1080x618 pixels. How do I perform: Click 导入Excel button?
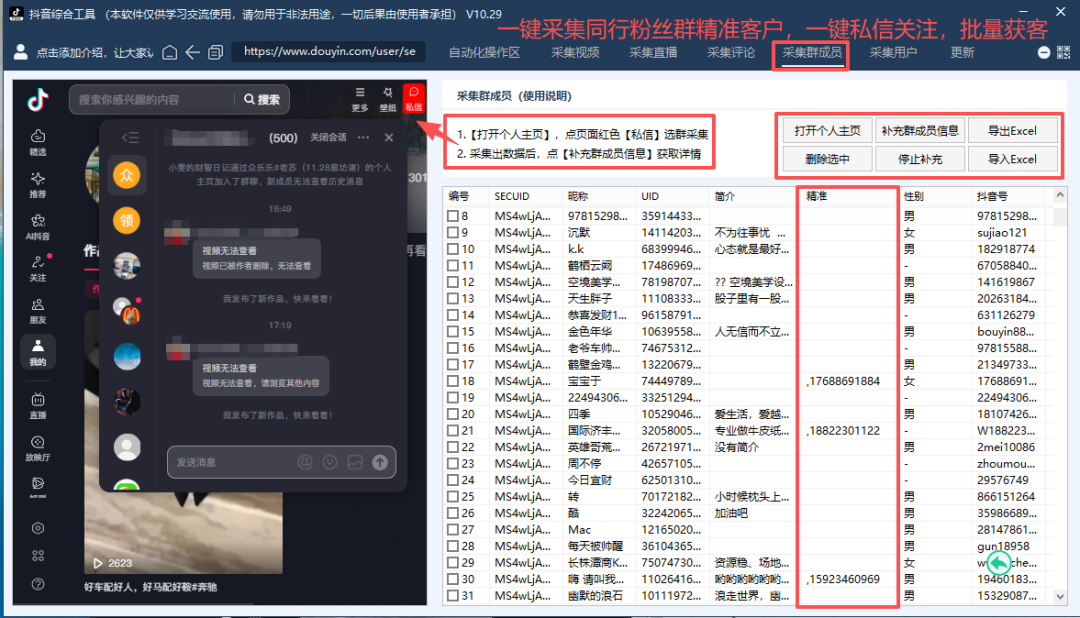click(1012, 159)
